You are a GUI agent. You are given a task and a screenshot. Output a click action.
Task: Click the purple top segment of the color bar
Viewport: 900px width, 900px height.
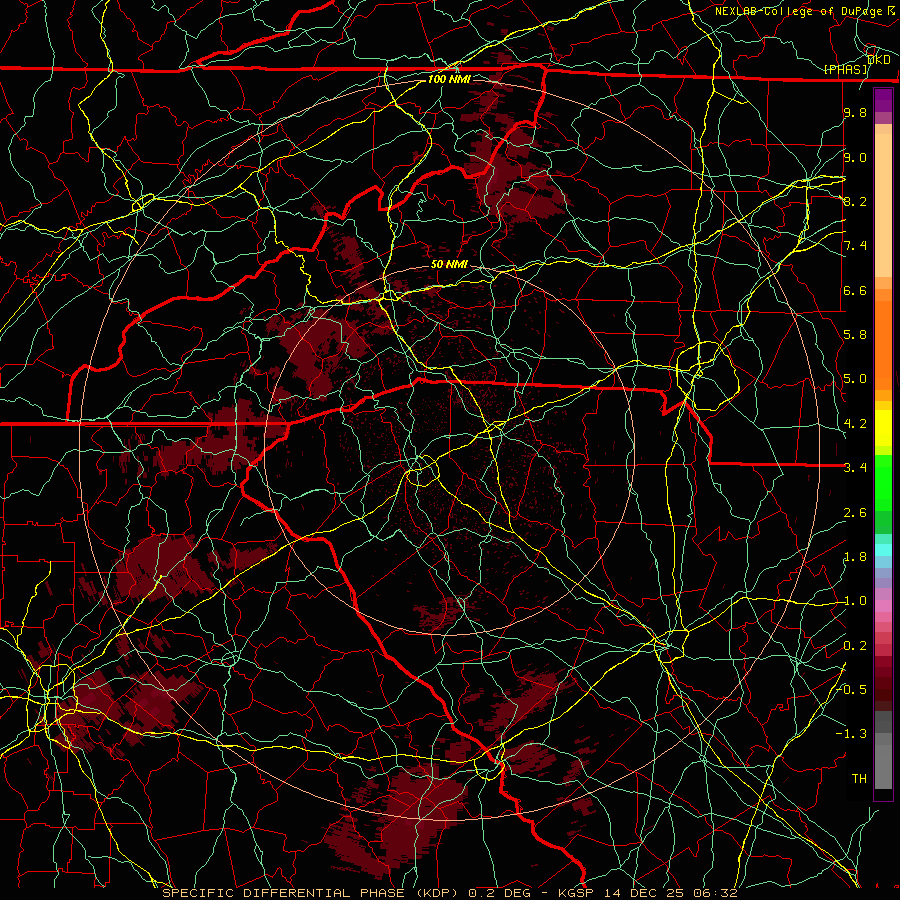pyautogui.click(x=883, y=100)
